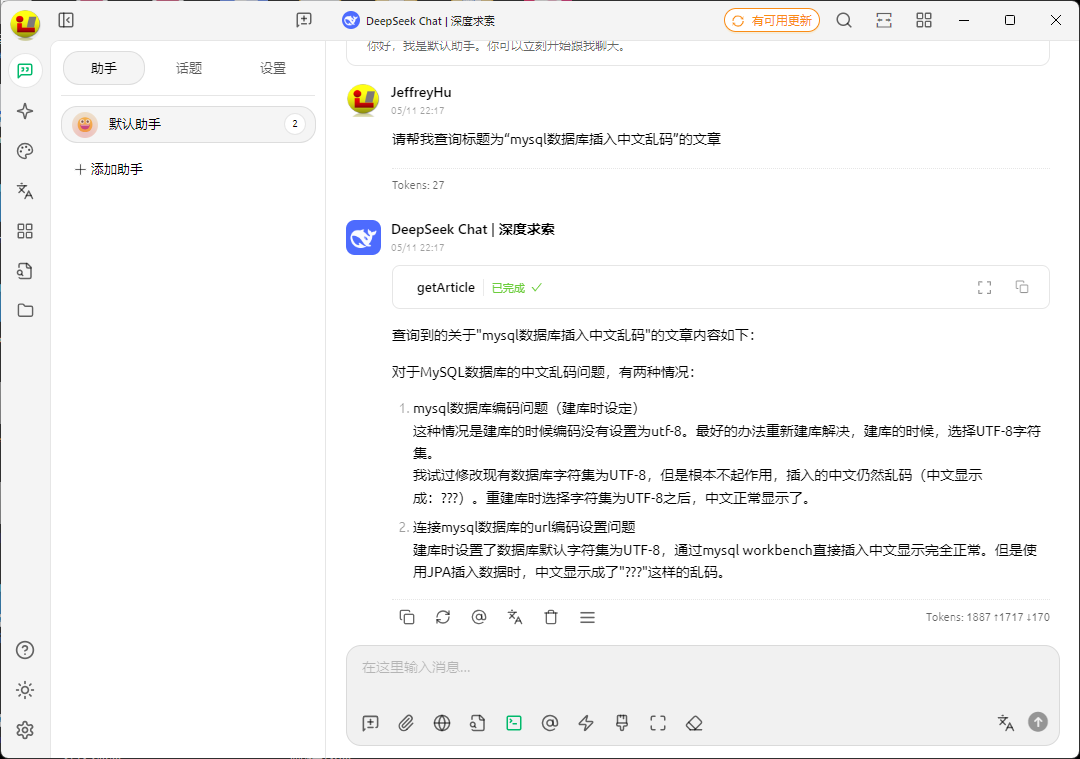Switch to the 助手 tab

click(104, 68)
